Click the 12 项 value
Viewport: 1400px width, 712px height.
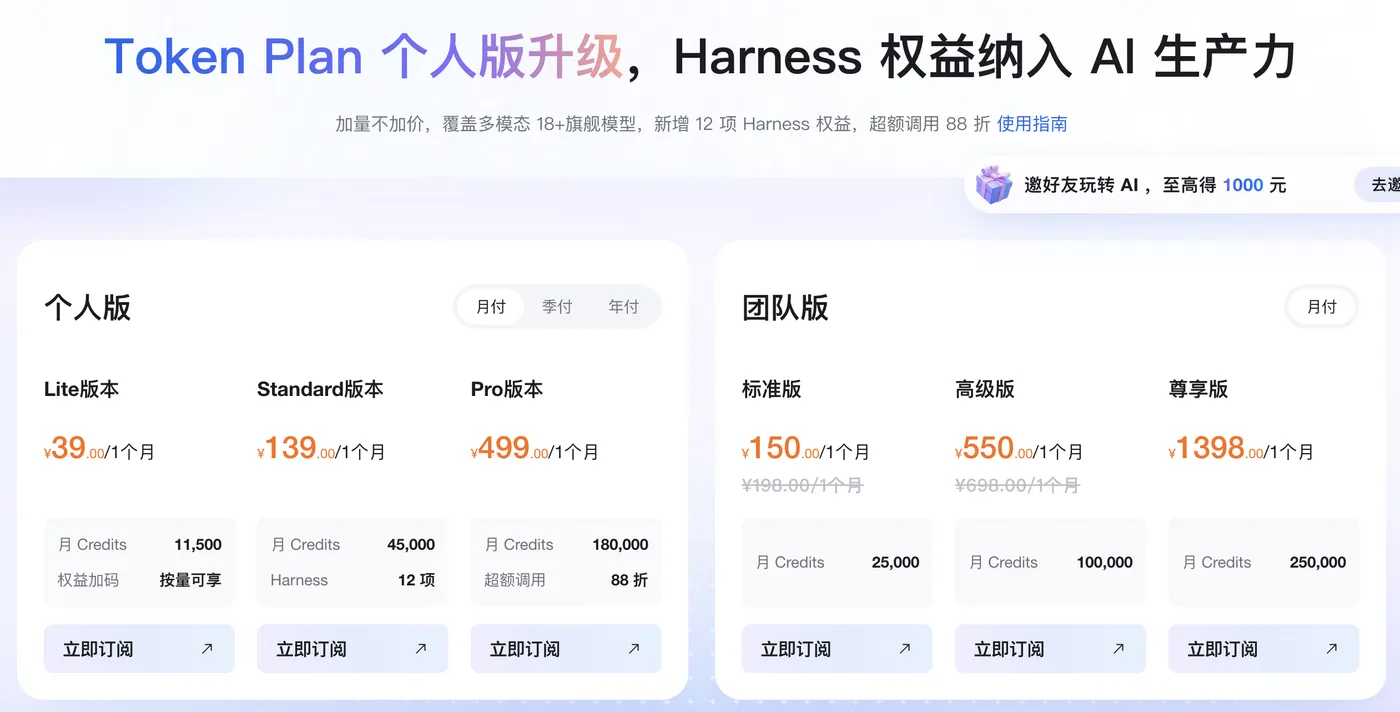click(x=416, y=580)
